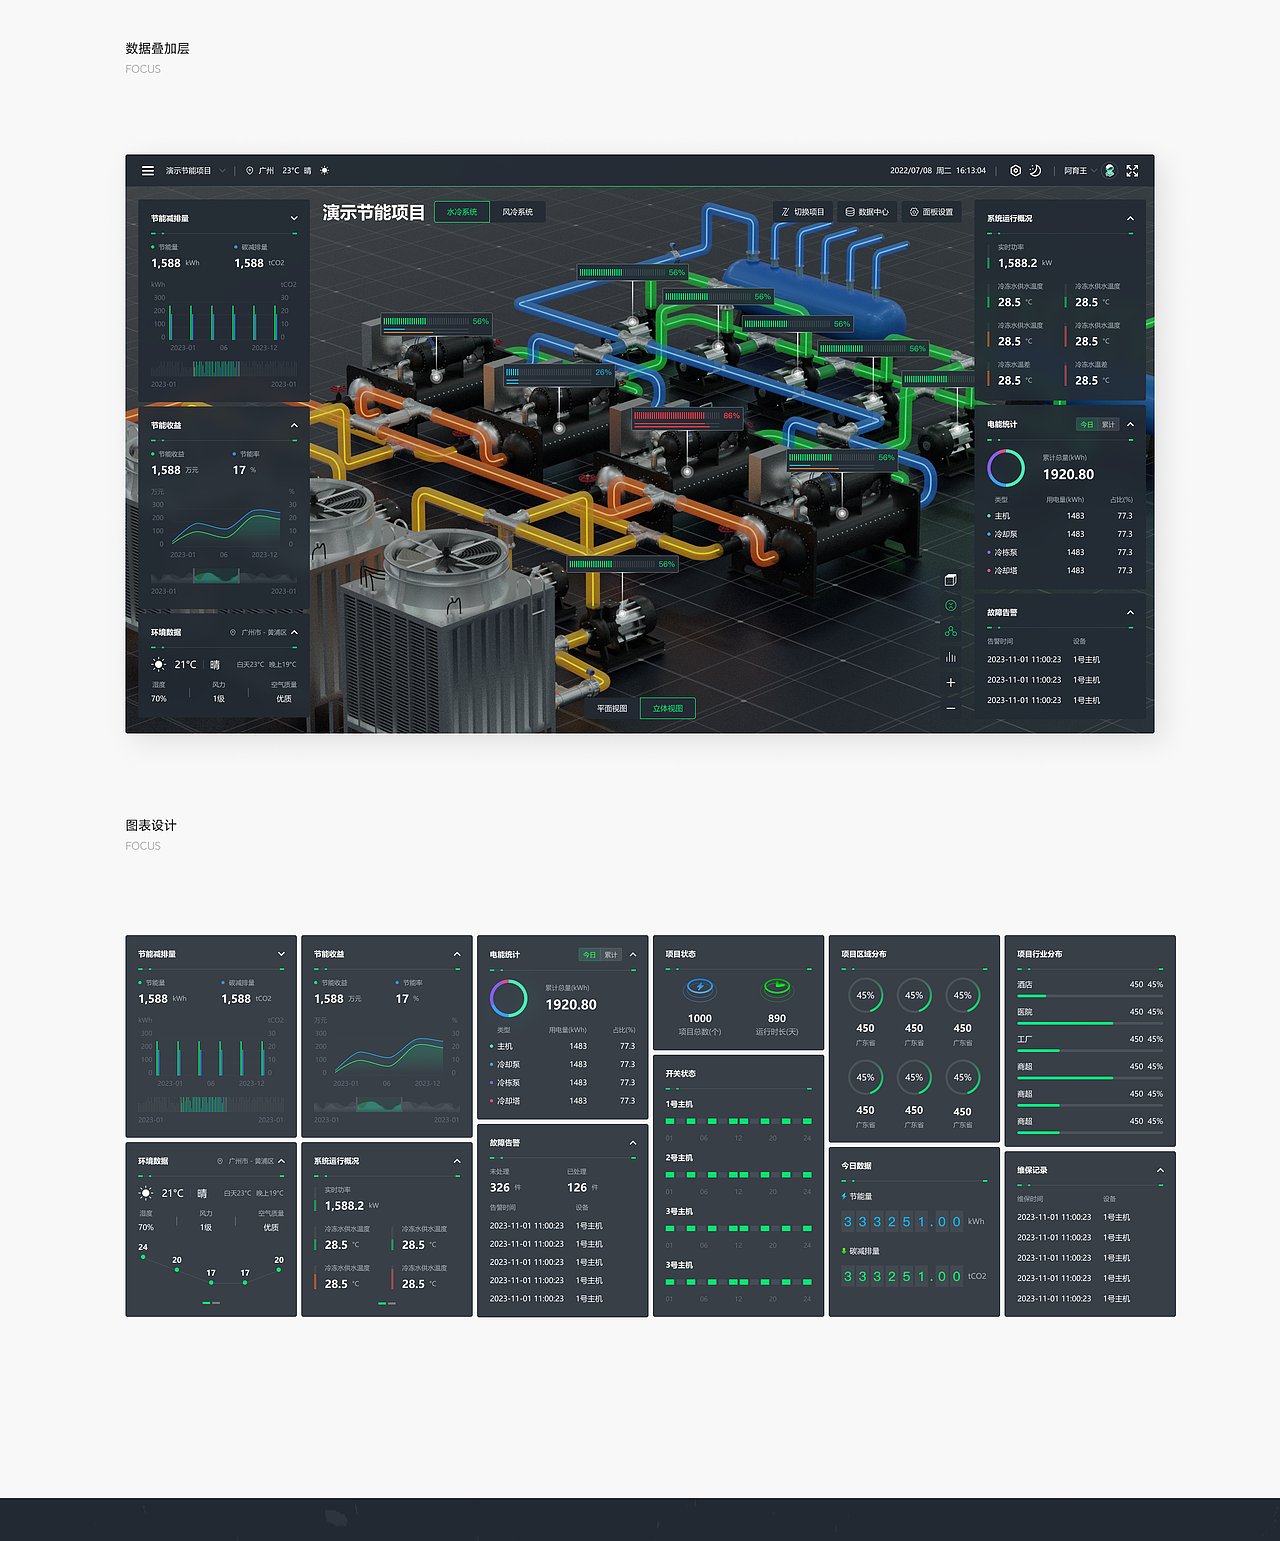Viewport: 1280px width, 1541px height.
Task: Click the 主机 row in dashboard 电能统计
Action: coord(1060,517)
